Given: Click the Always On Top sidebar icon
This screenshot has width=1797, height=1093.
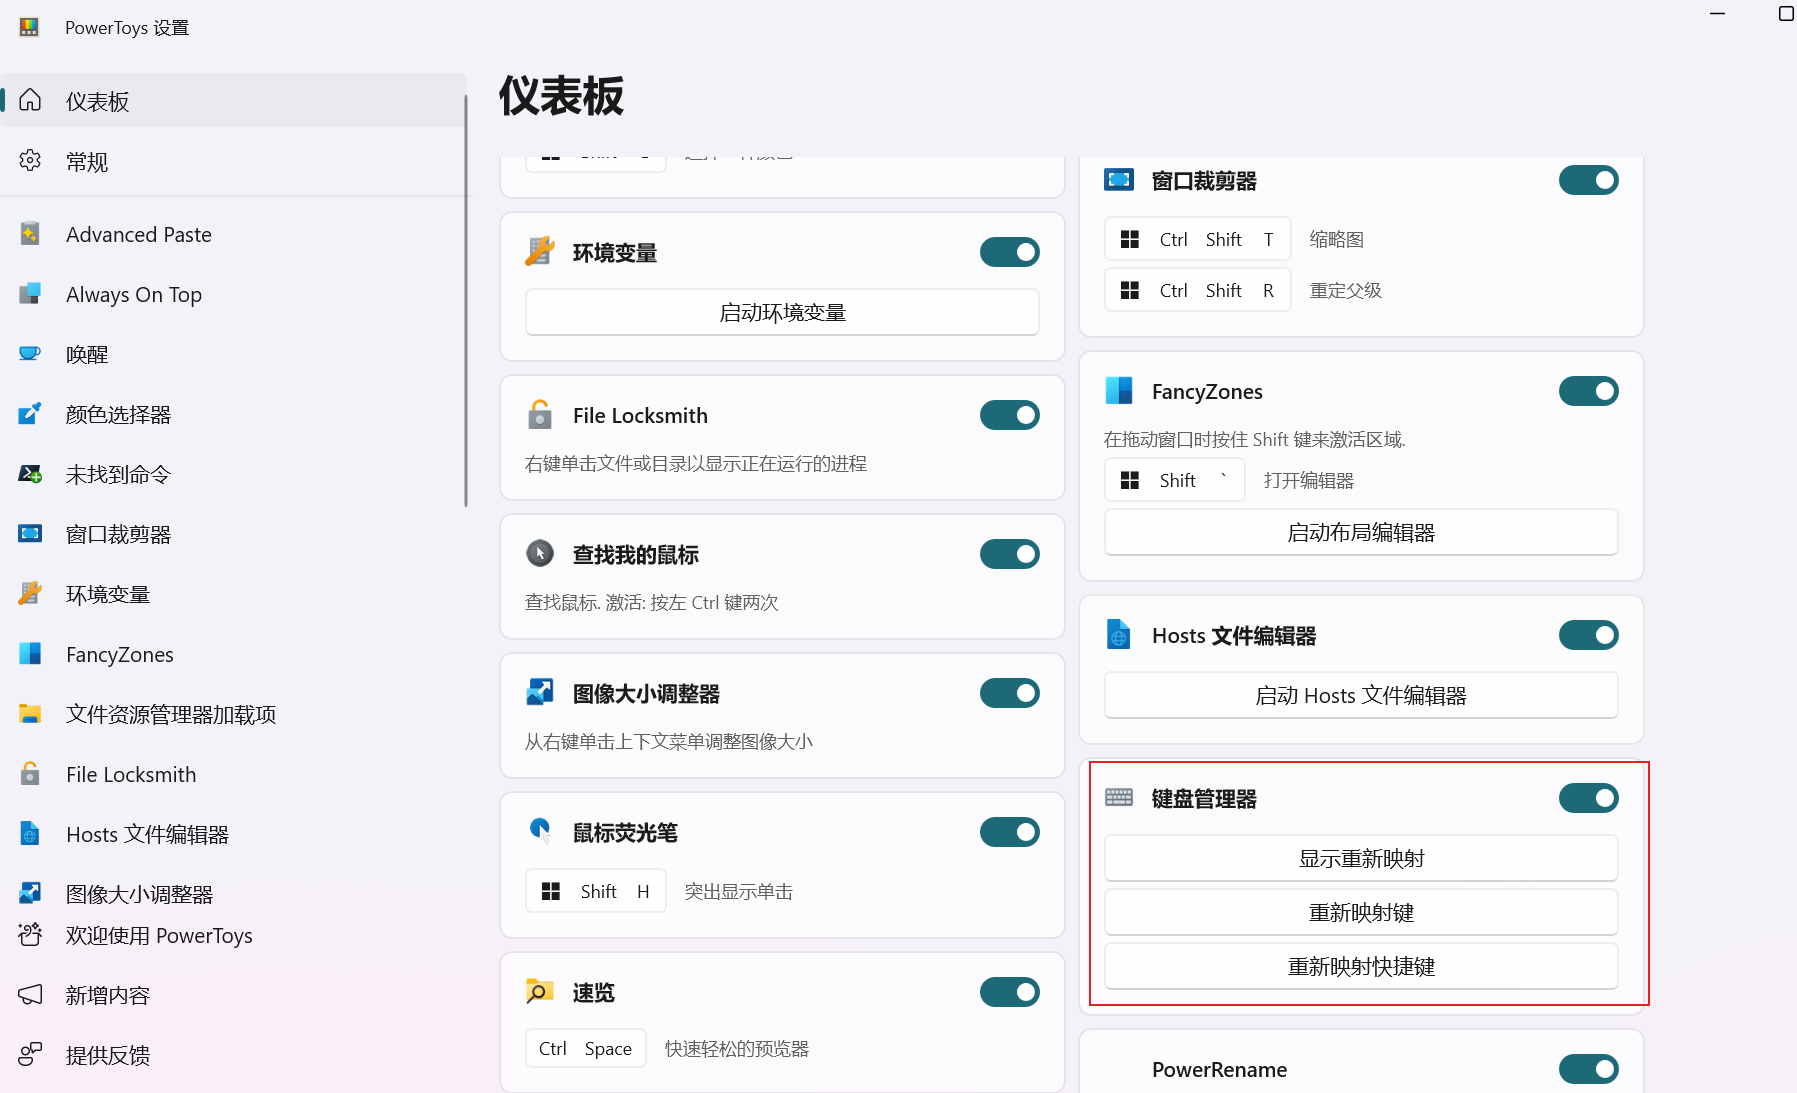Looking at the screenshot, I should [30, 294].
